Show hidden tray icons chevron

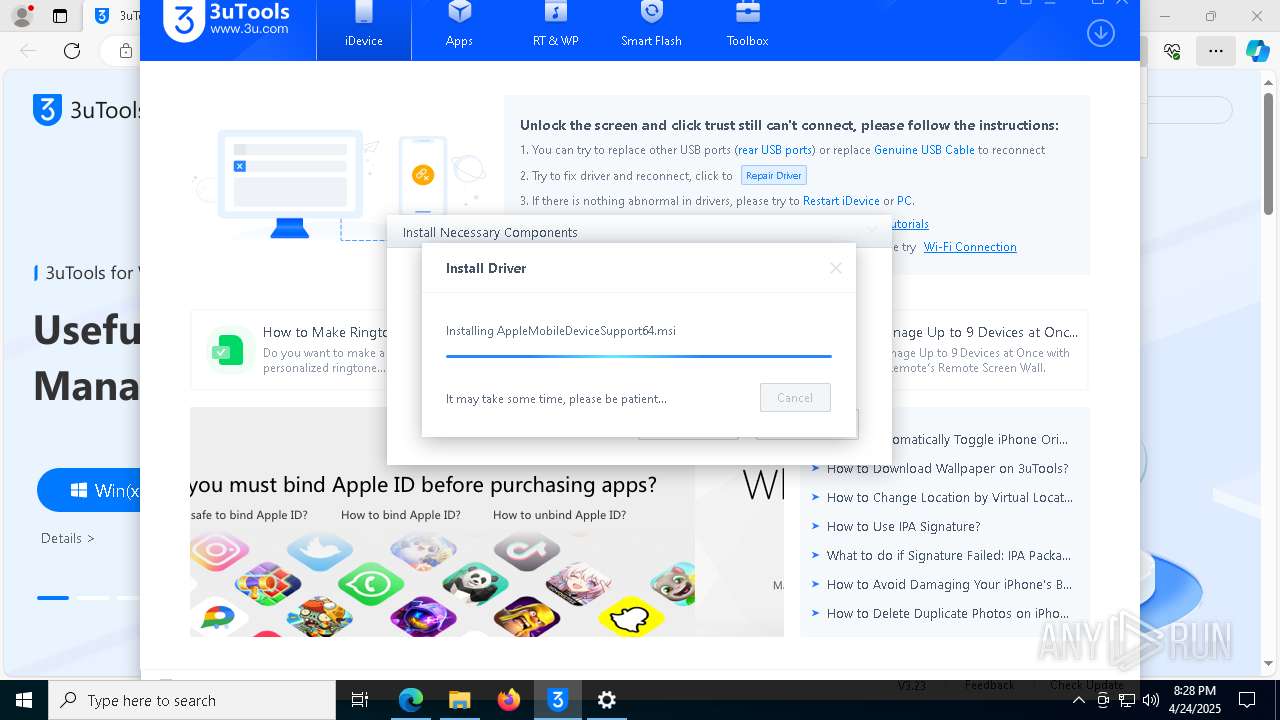(x=1079, y=700)
